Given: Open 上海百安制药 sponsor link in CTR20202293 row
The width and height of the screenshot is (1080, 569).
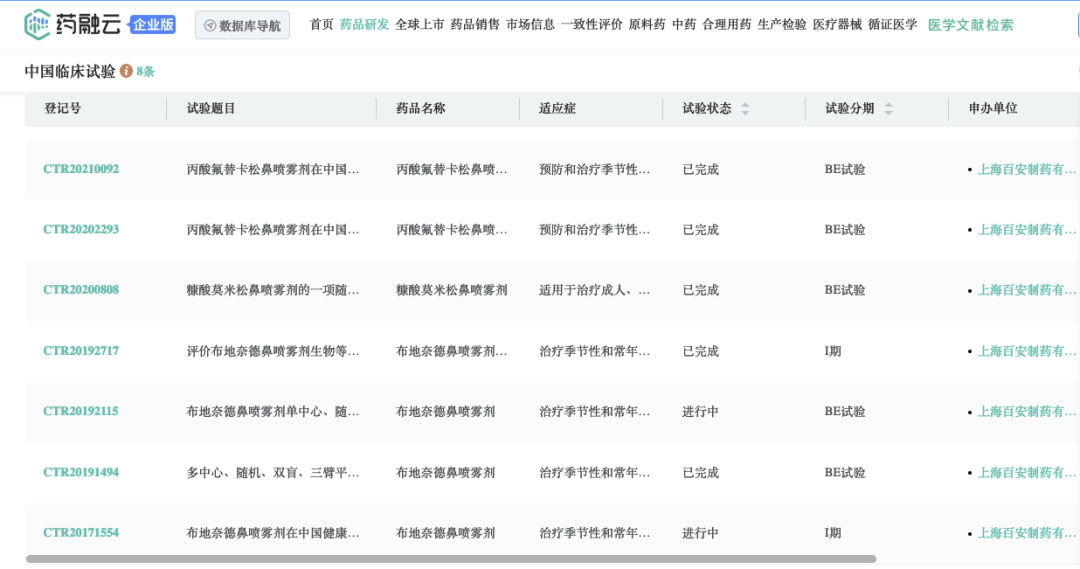Looking at the screenshot, I should point(1026,229).
